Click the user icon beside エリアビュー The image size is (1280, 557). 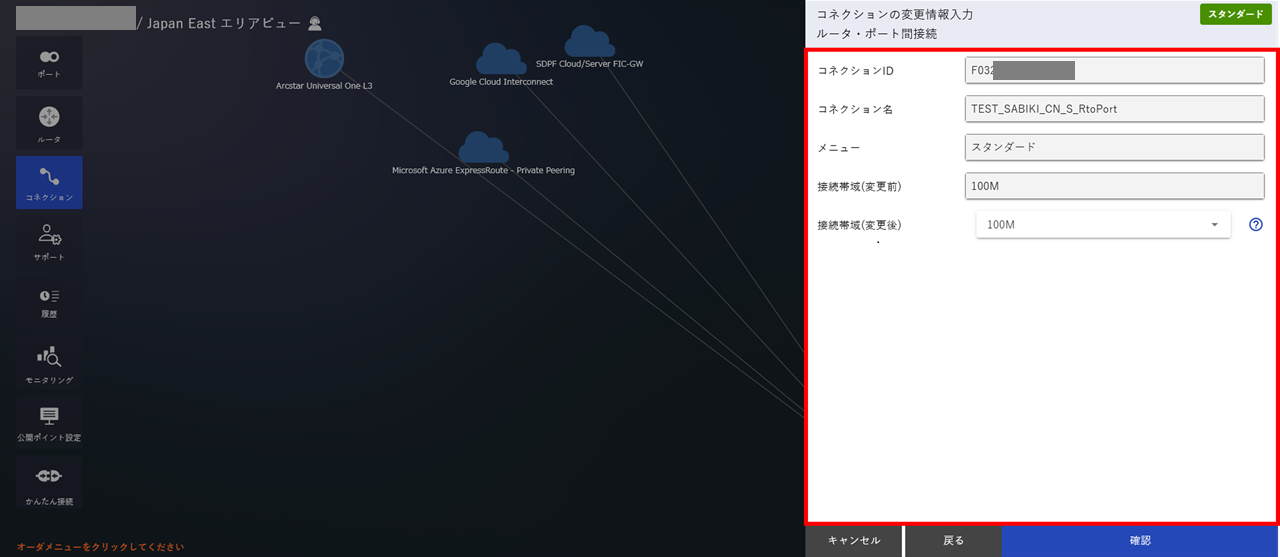tap(315, 23)
